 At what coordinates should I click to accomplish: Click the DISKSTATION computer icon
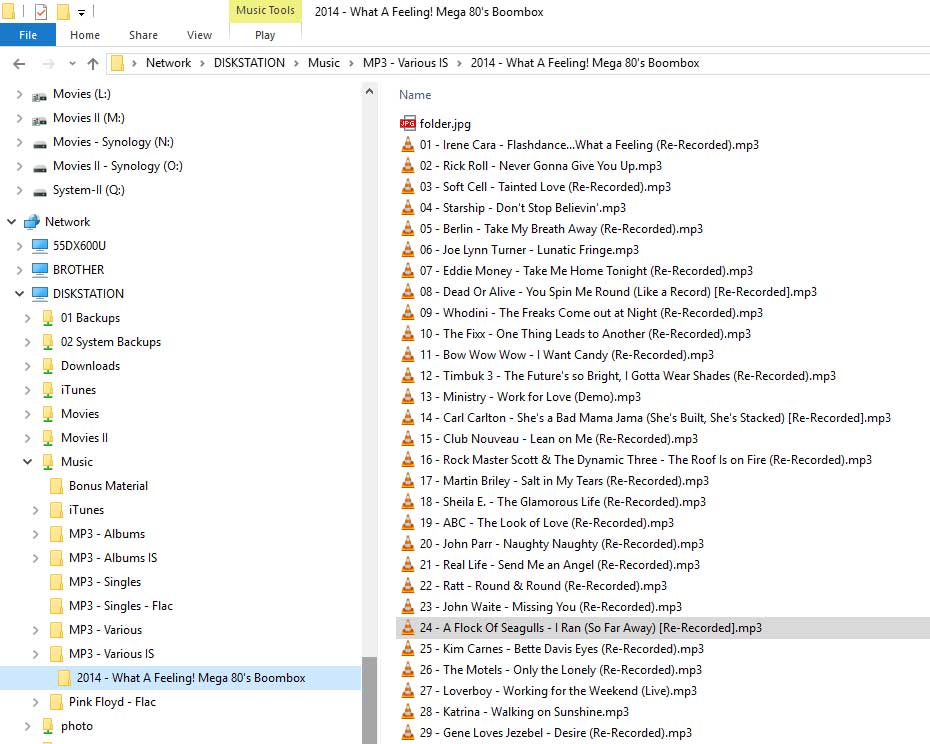40,294
